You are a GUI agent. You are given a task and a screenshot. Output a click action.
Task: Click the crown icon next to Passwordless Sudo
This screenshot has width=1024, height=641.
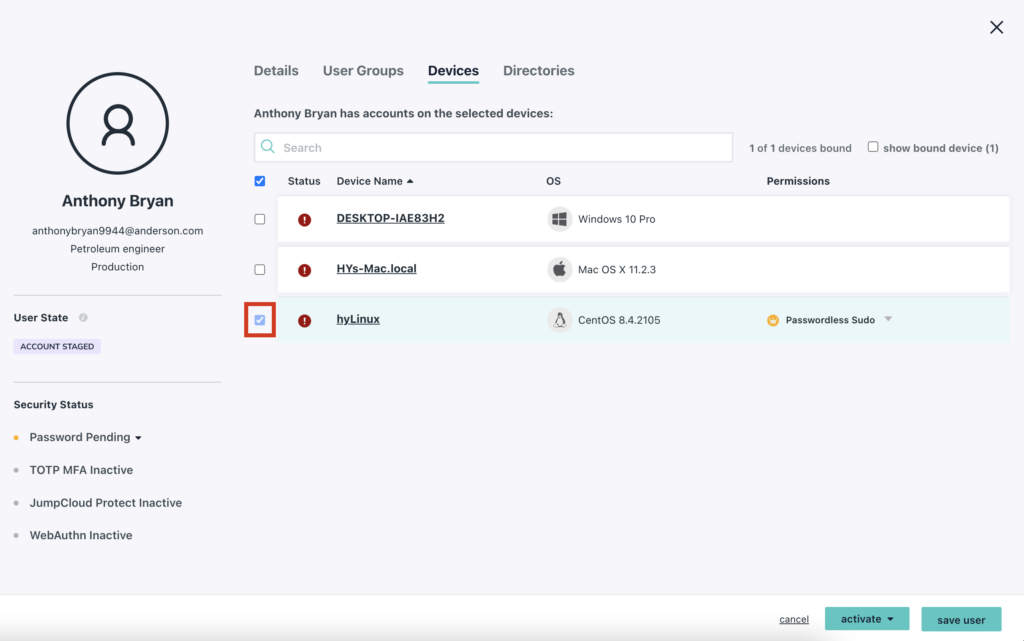point(773,321)
